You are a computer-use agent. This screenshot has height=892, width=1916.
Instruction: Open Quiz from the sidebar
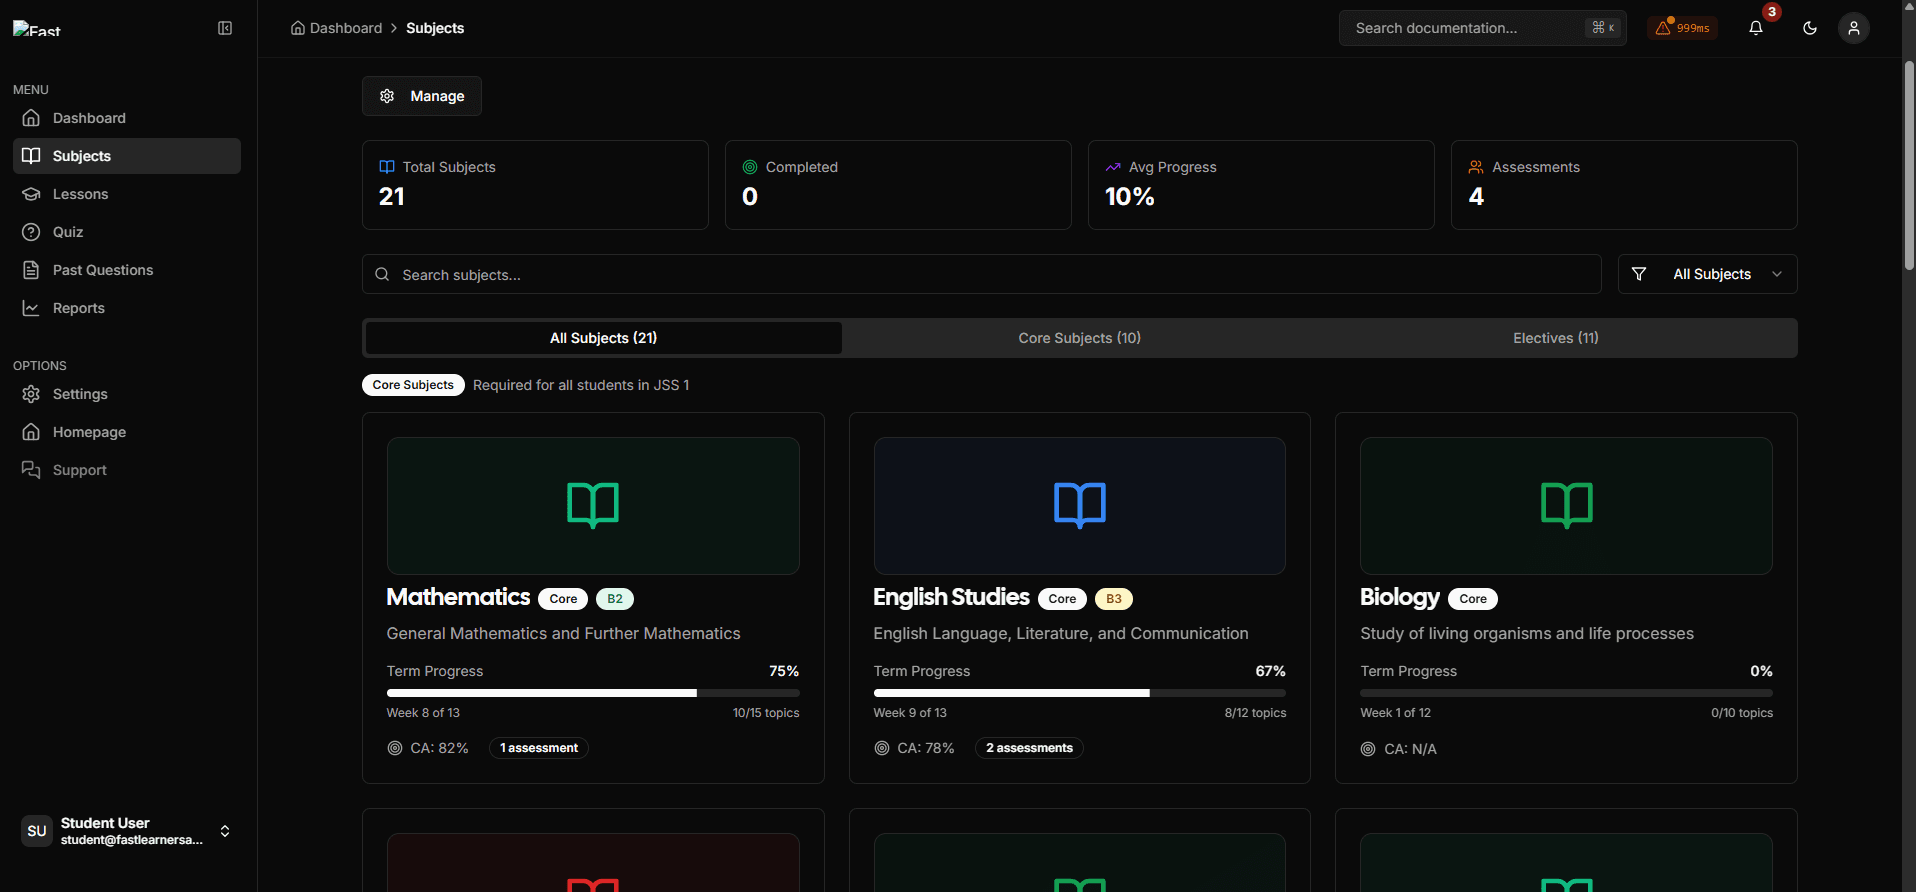(68, 232)
